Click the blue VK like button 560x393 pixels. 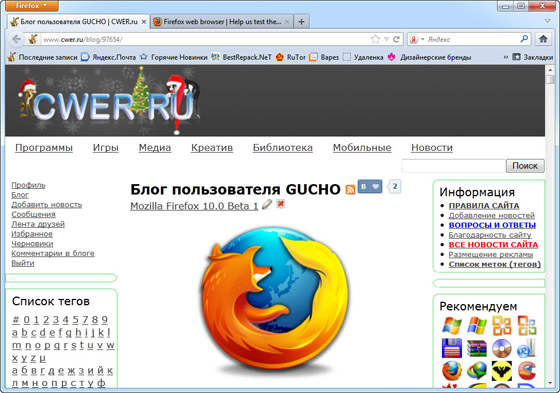(x=370, y=186)
